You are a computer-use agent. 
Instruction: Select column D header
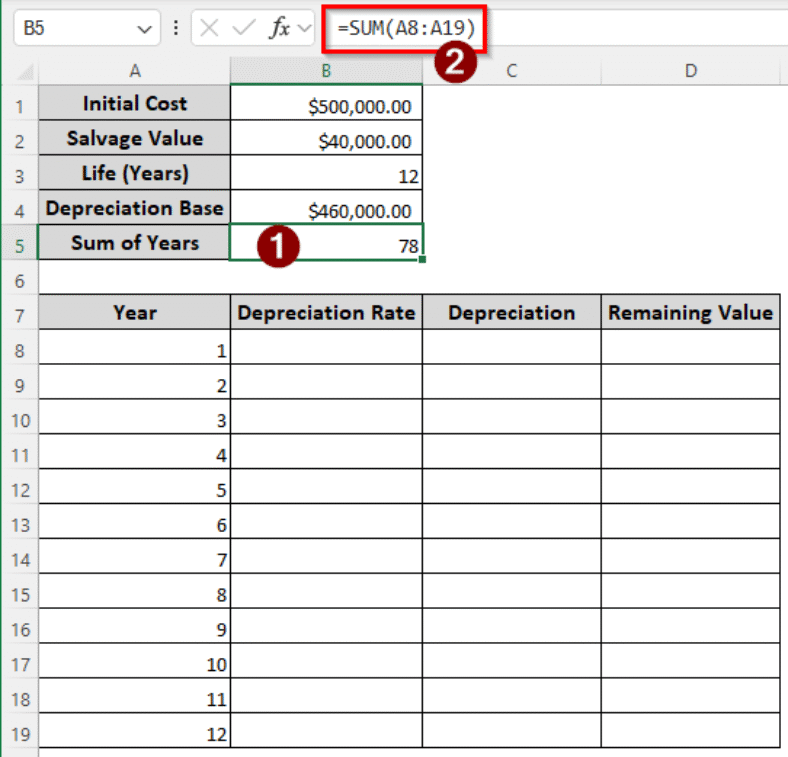click(x=691, y=71)
